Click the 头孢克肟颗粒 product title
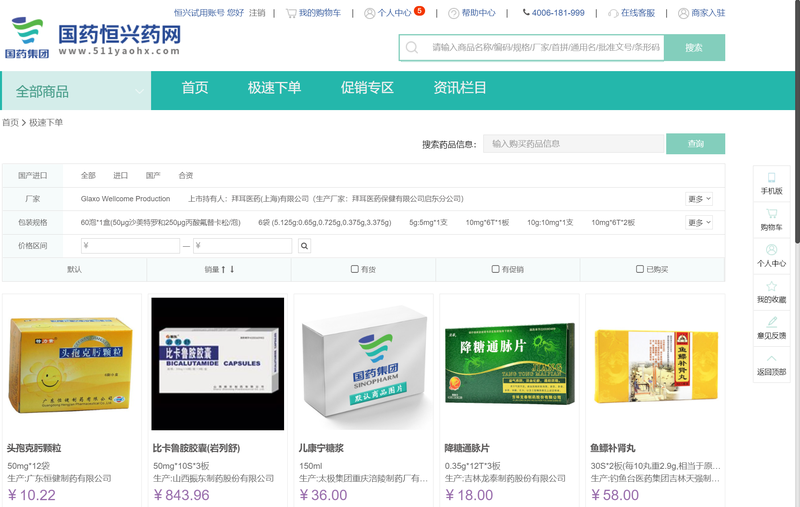This screenshot has height=507, width=800. (34, 448)
